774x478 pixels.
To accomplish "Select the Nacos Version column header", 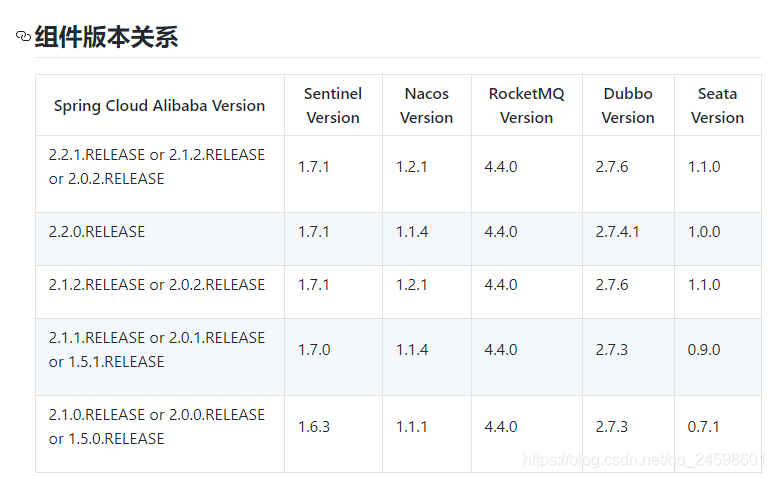I will point(426,105).
